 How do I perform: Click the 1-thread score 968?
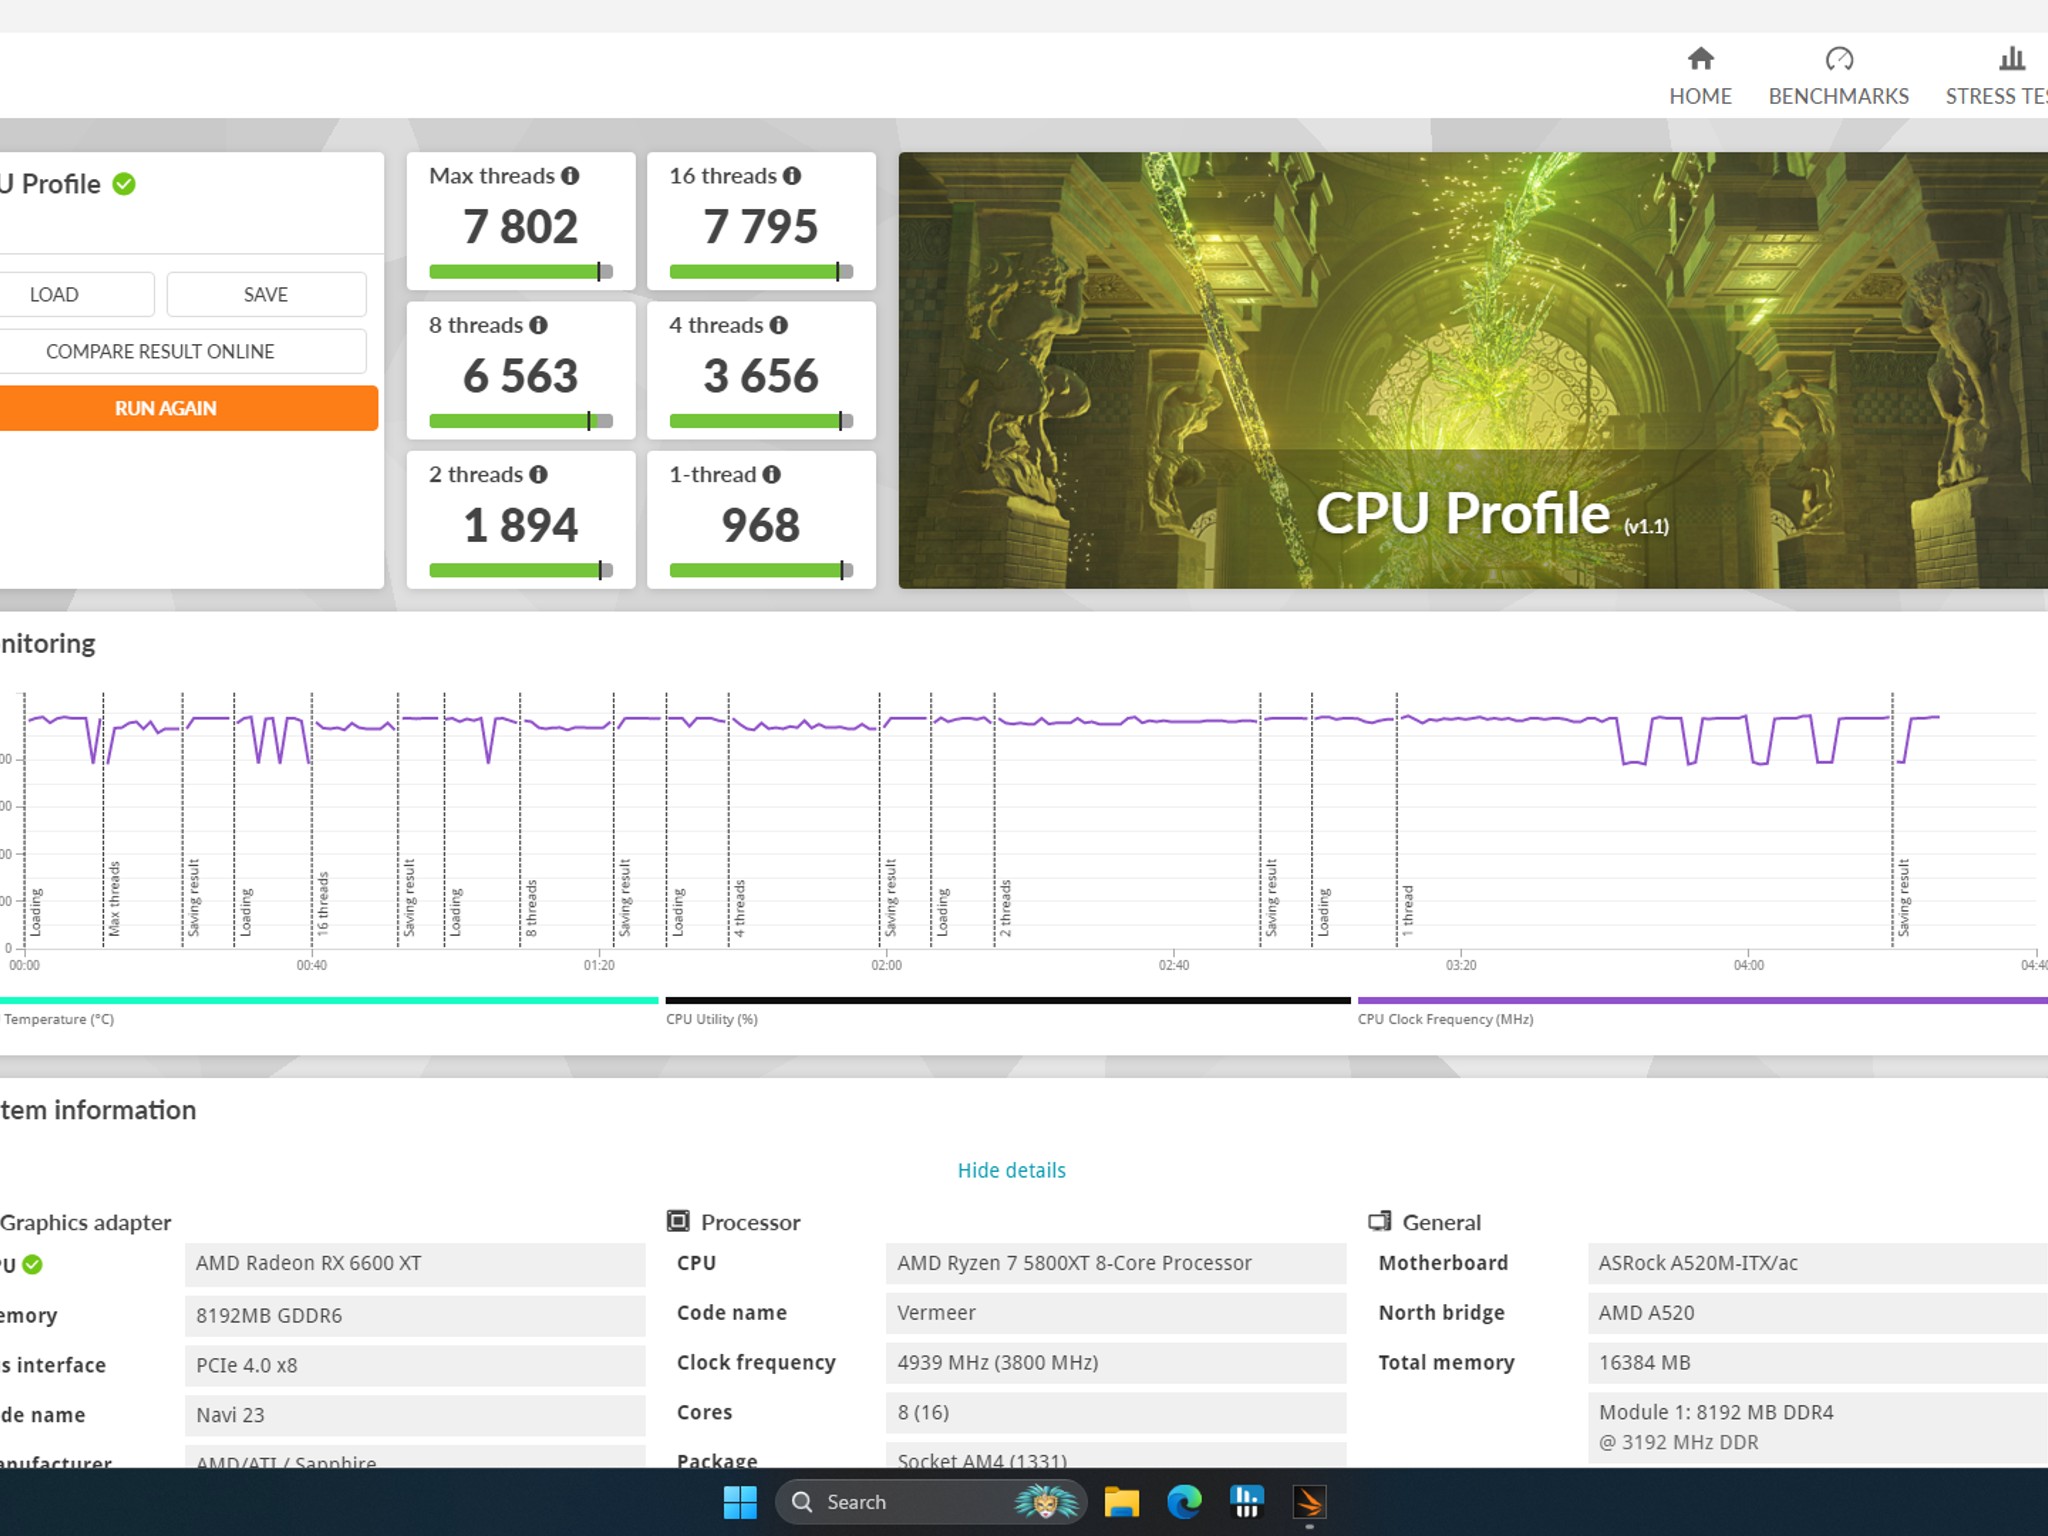click(761, 526)
